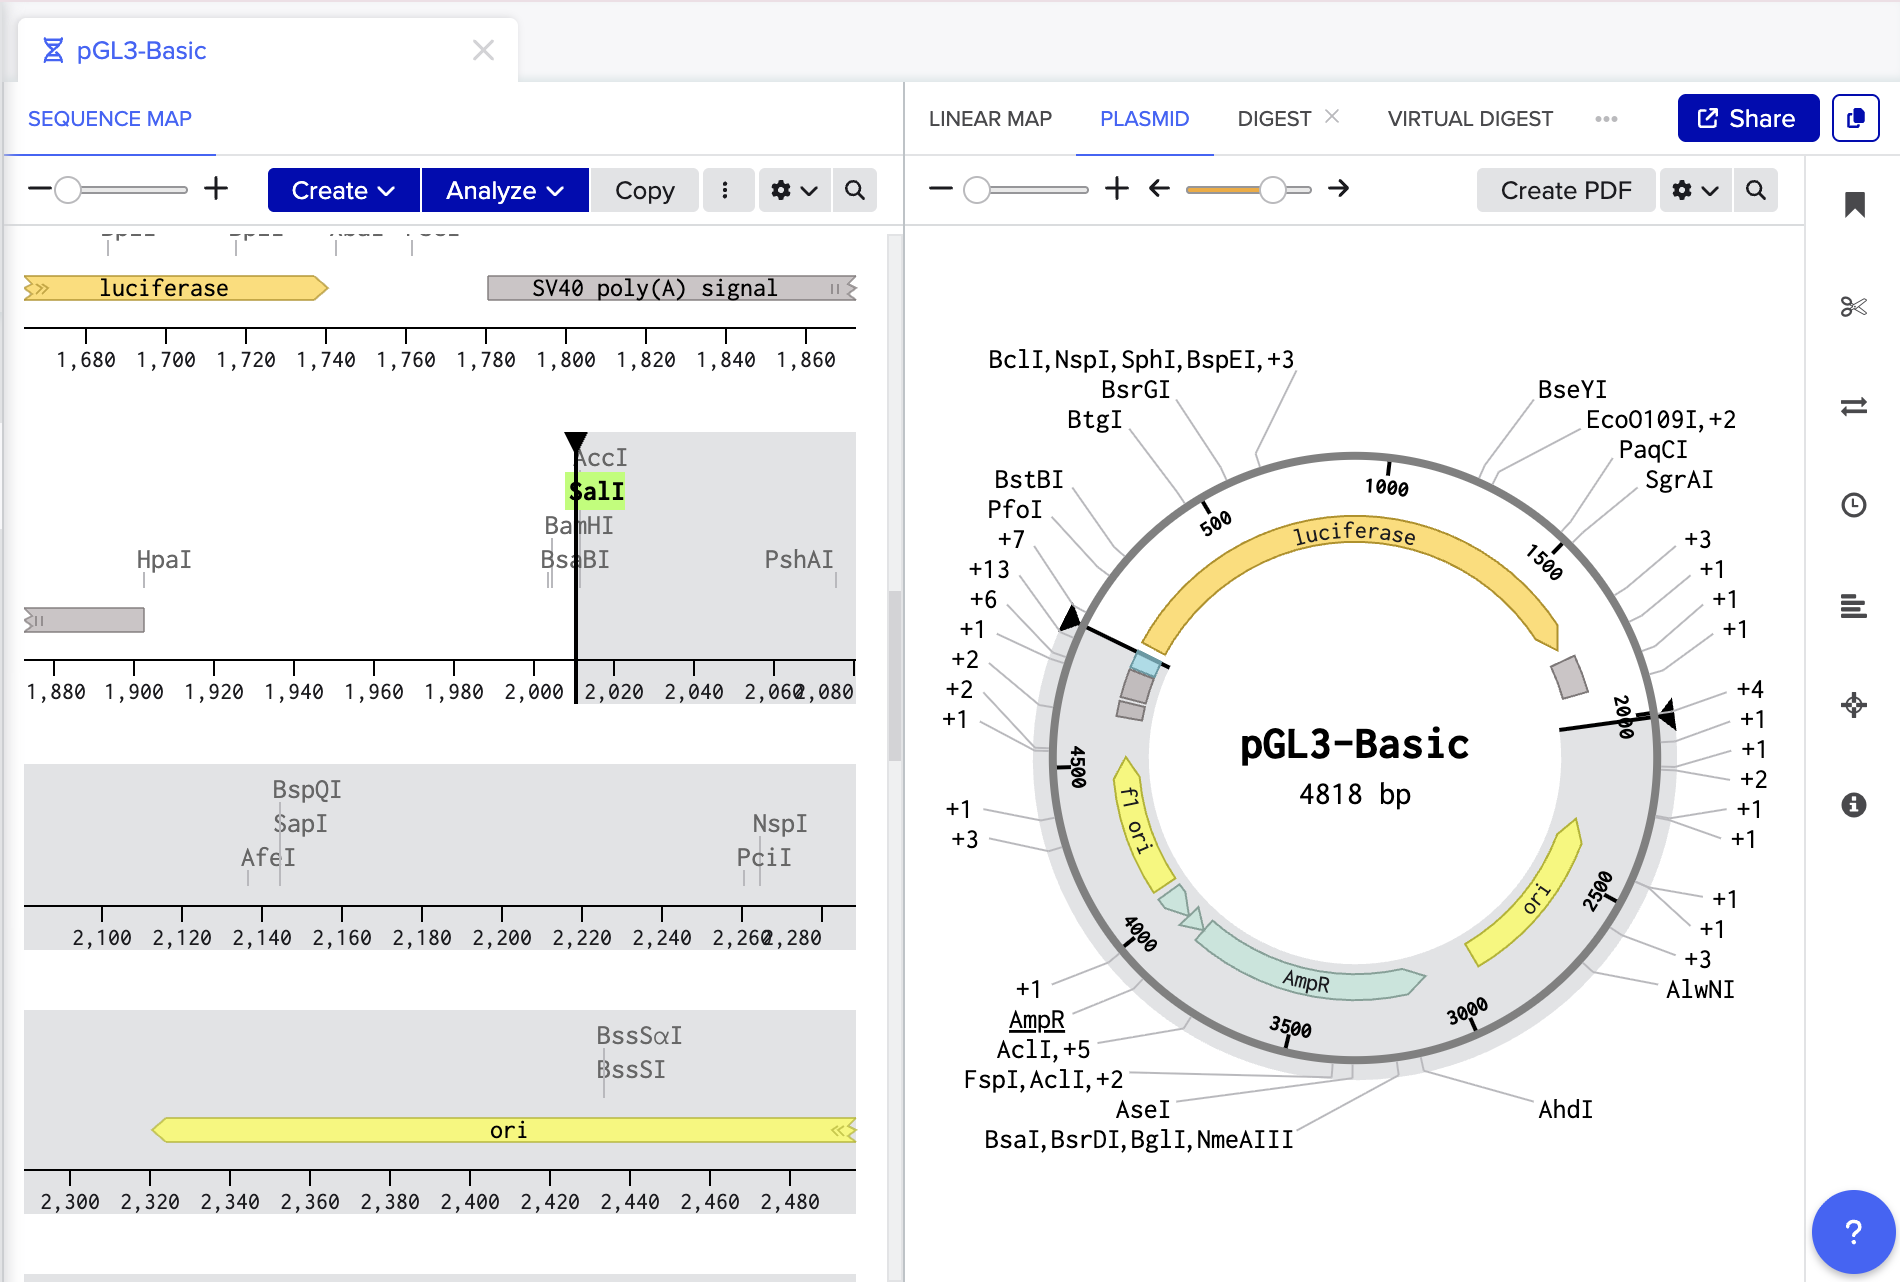Open the swap arrows sidebar tool
This screenshot has height=1282, width=1900.
(1854, 406)
